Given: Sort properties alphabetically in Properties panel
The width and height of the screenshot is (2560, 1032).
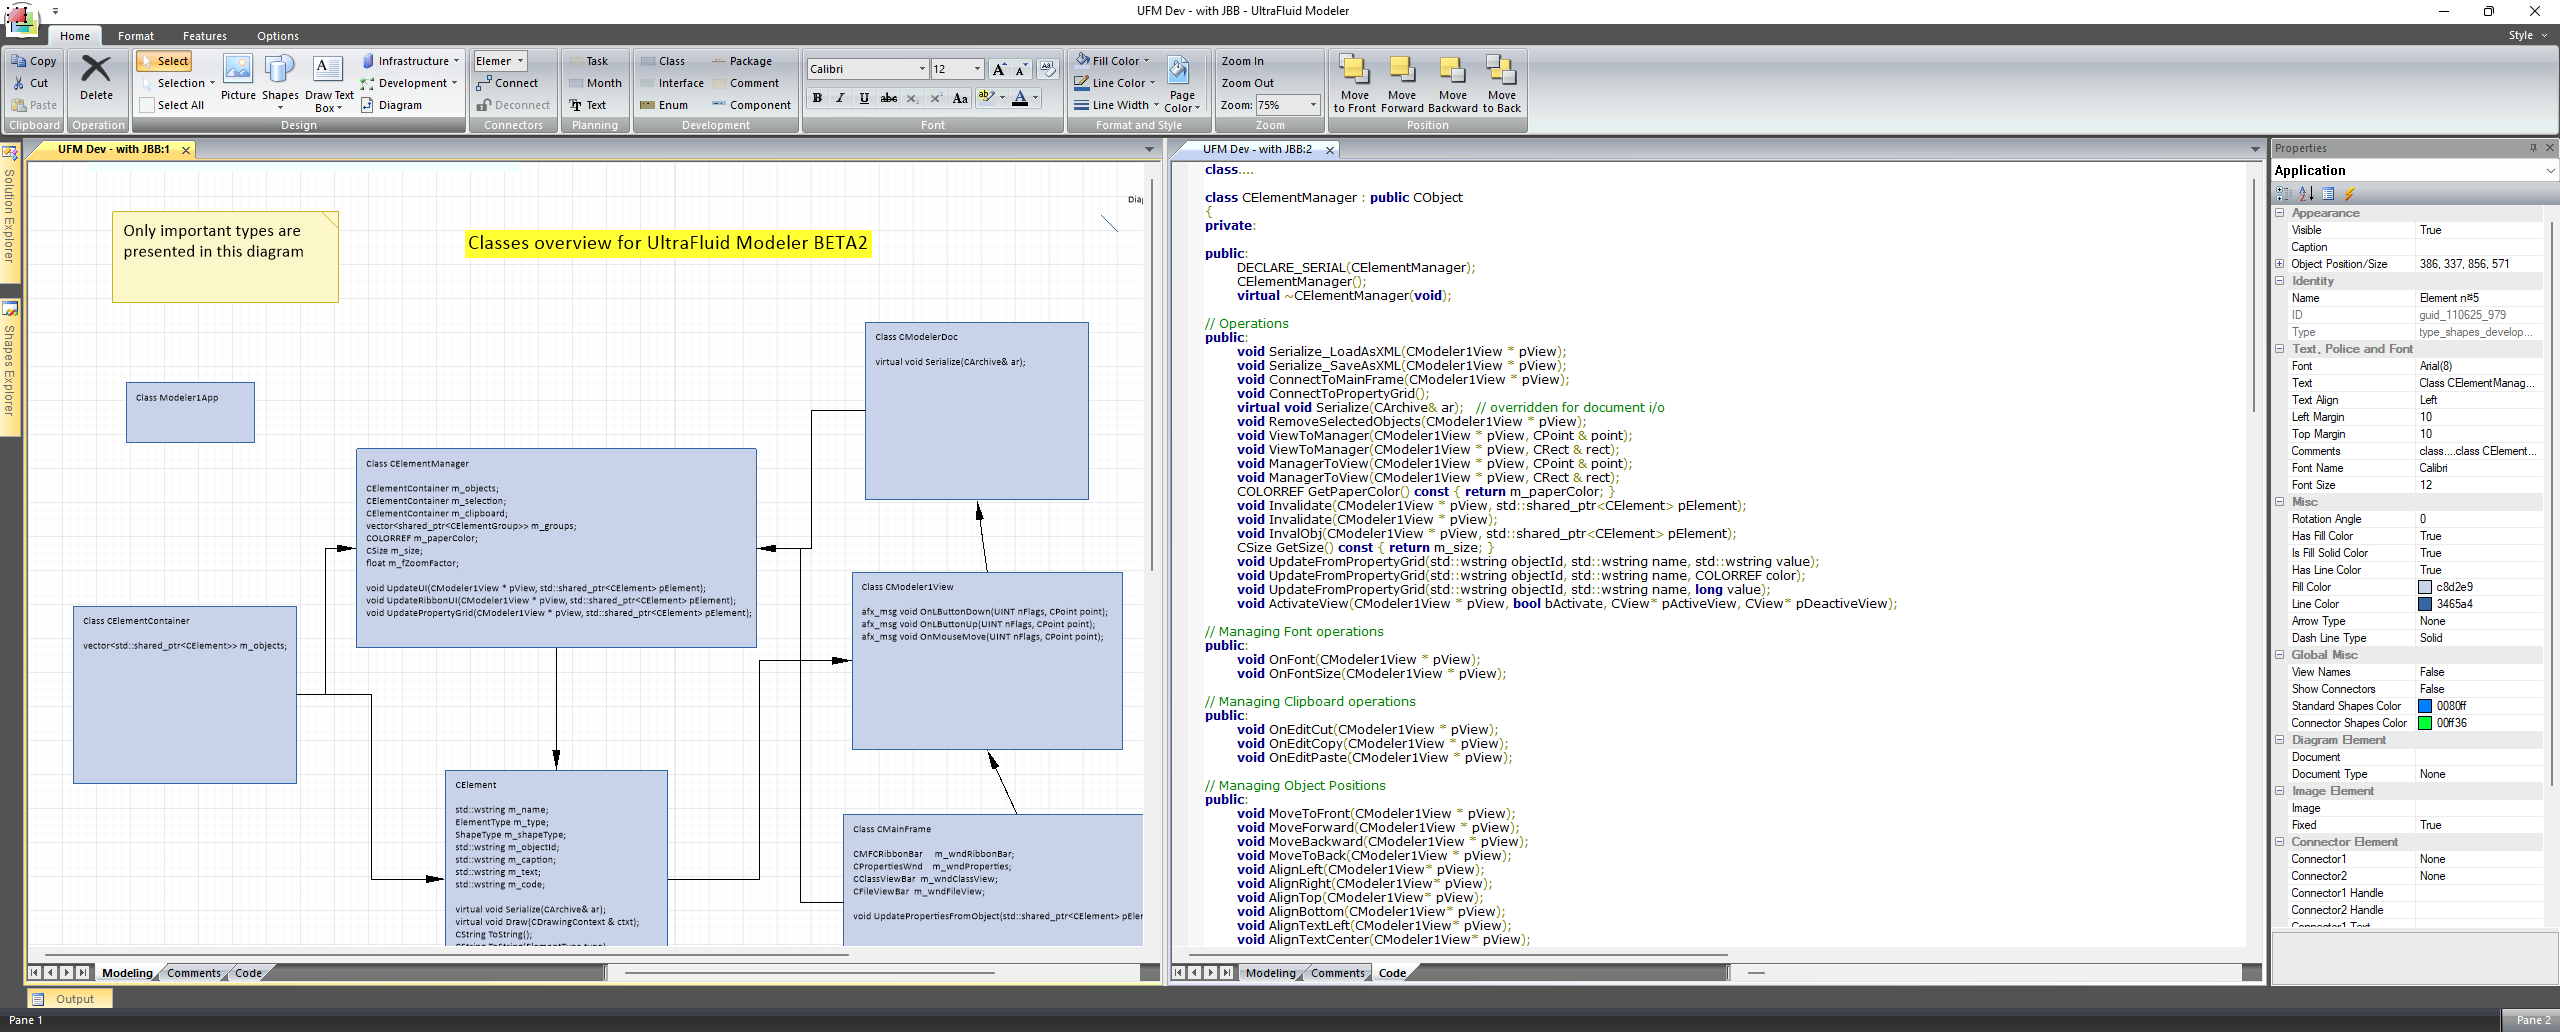Looking at the screenshot, I should click(2306, 194).
